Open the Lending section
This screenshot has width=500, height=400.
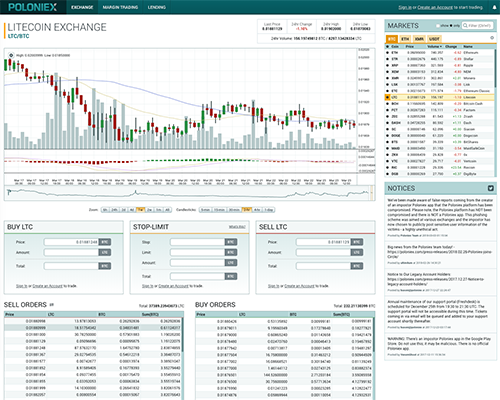tap(157, 7)
